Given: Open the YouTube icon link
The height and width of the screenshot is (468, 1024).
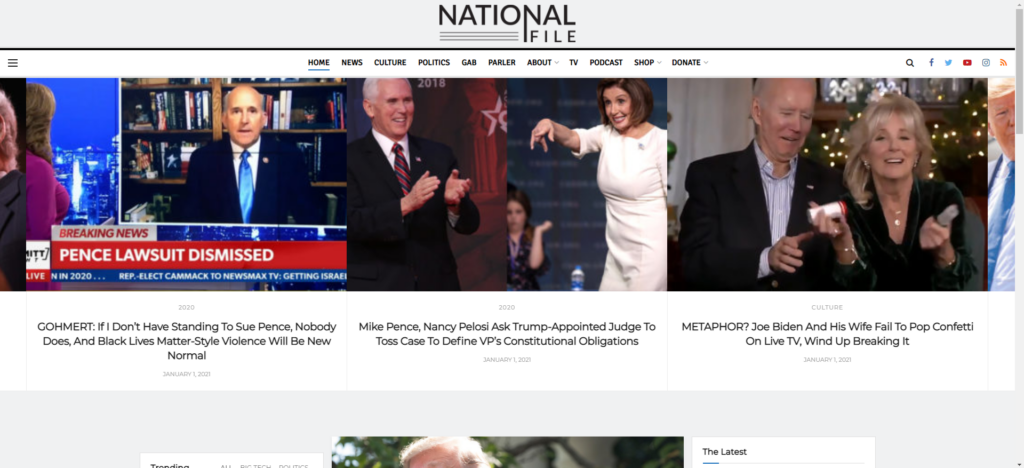Looking at the screenshot, I should tap(967, 63).
